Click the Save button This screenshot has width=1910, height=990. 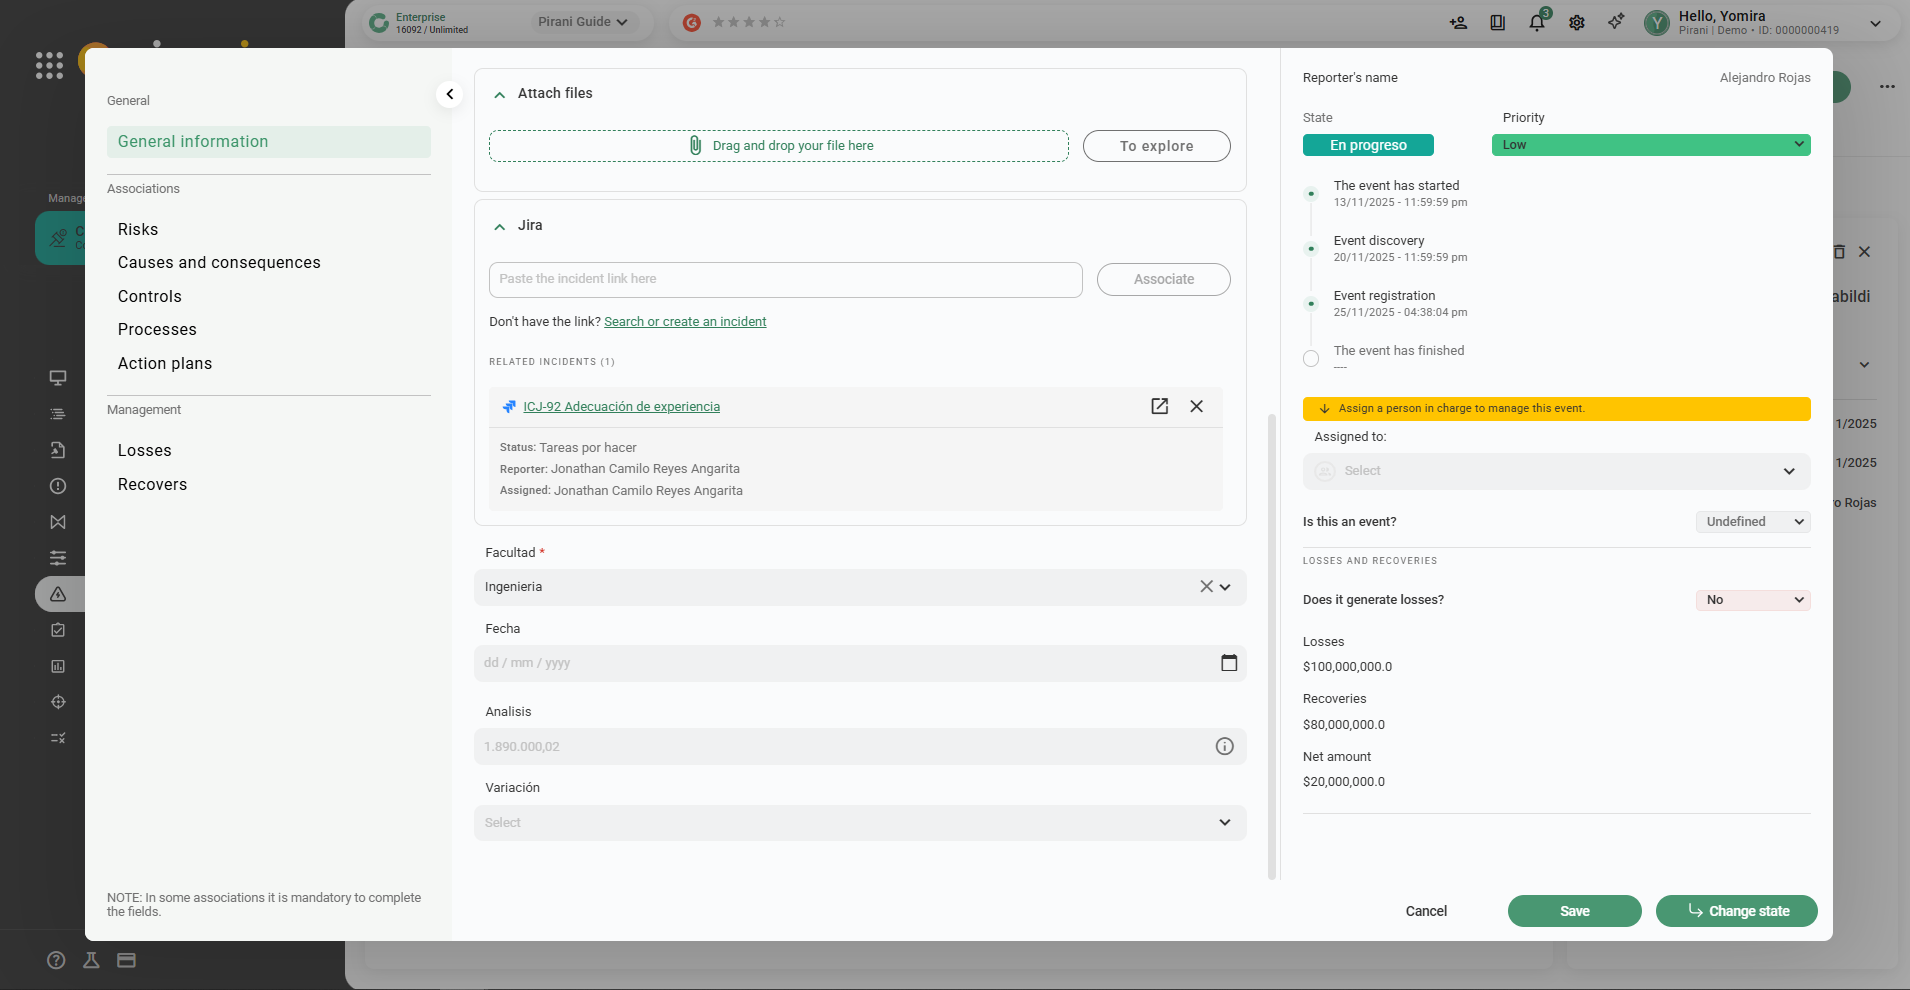click(x=1574, y=911)
